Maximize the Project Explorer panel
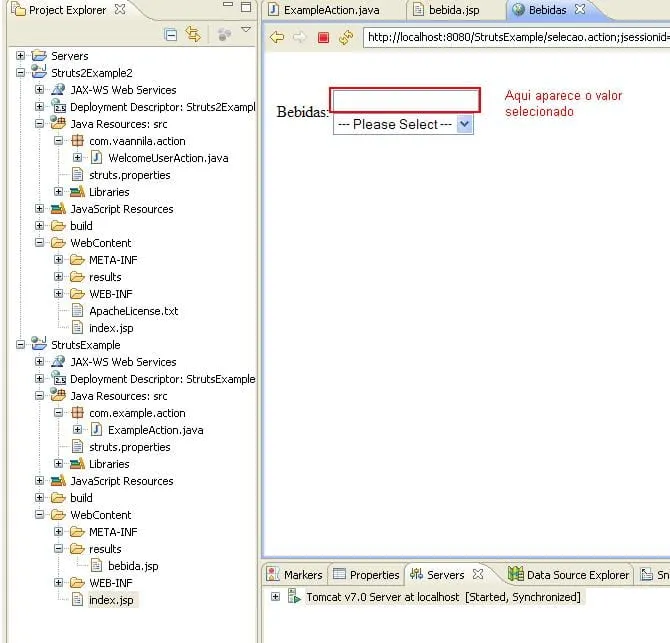Screen dimensions: 670x643 (246, 7)
